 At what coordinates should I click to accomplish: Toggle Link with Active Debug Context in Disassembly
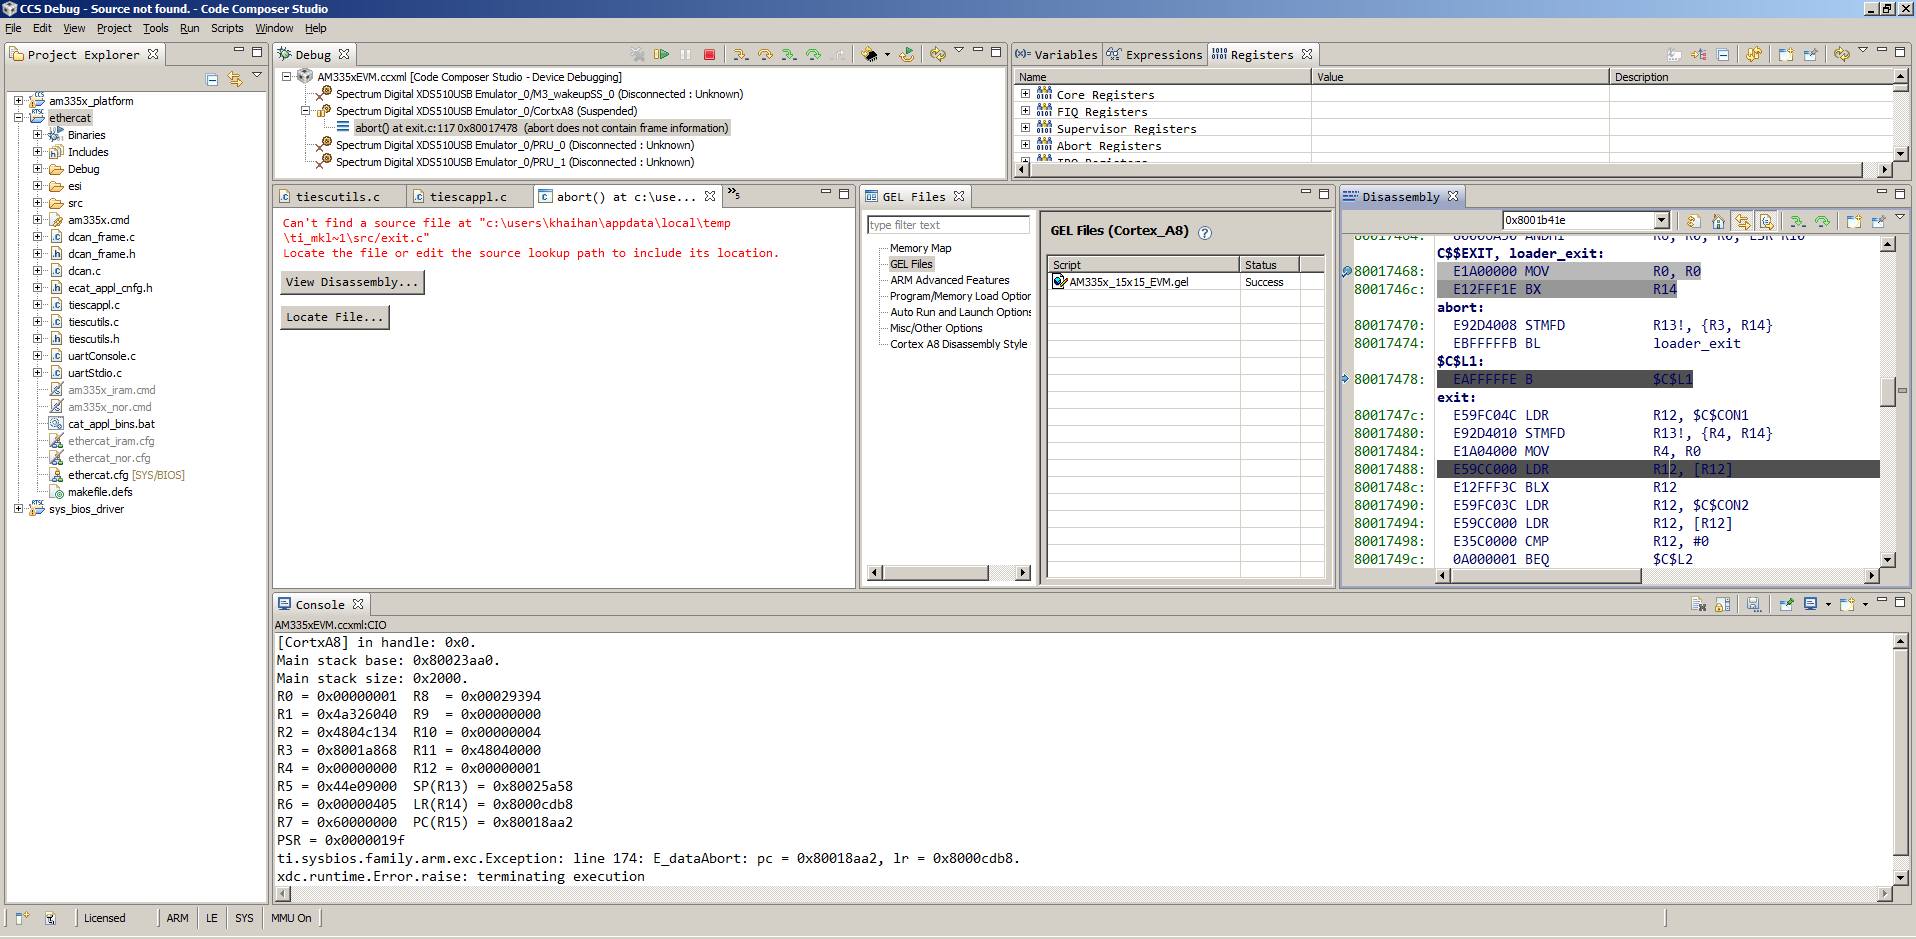coord(1742,221)
